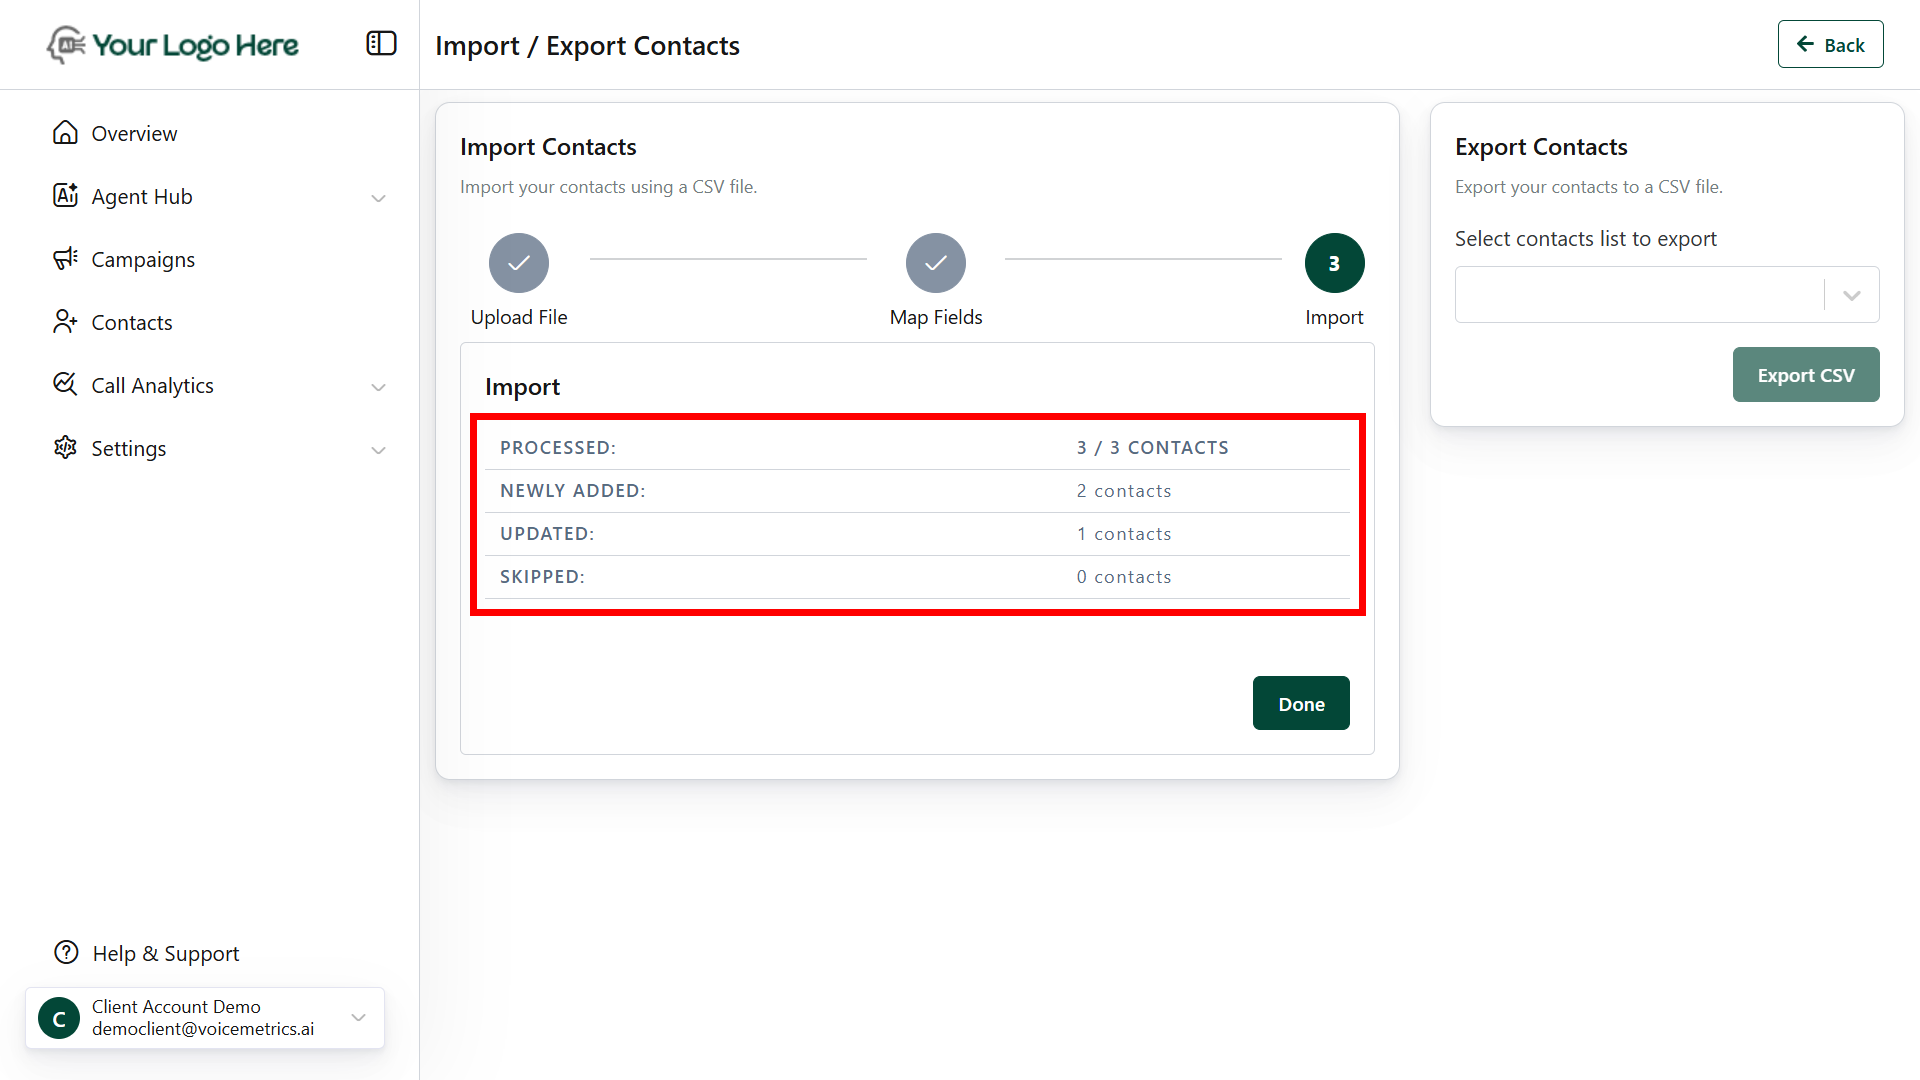Screen dimensions: 1920x1080
Task: Click the Your Logo Here logo
Action: pos(173,45)
